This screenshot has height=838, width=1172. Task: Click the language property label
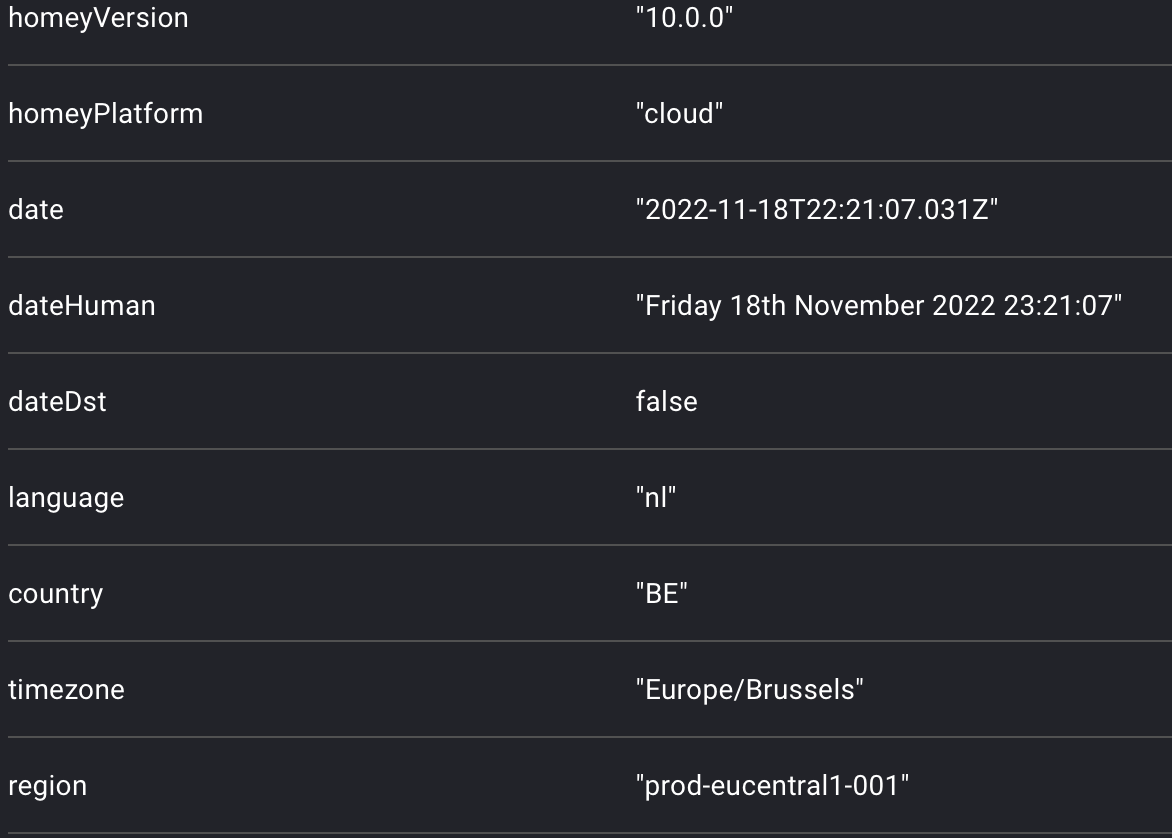pos(66,498)
